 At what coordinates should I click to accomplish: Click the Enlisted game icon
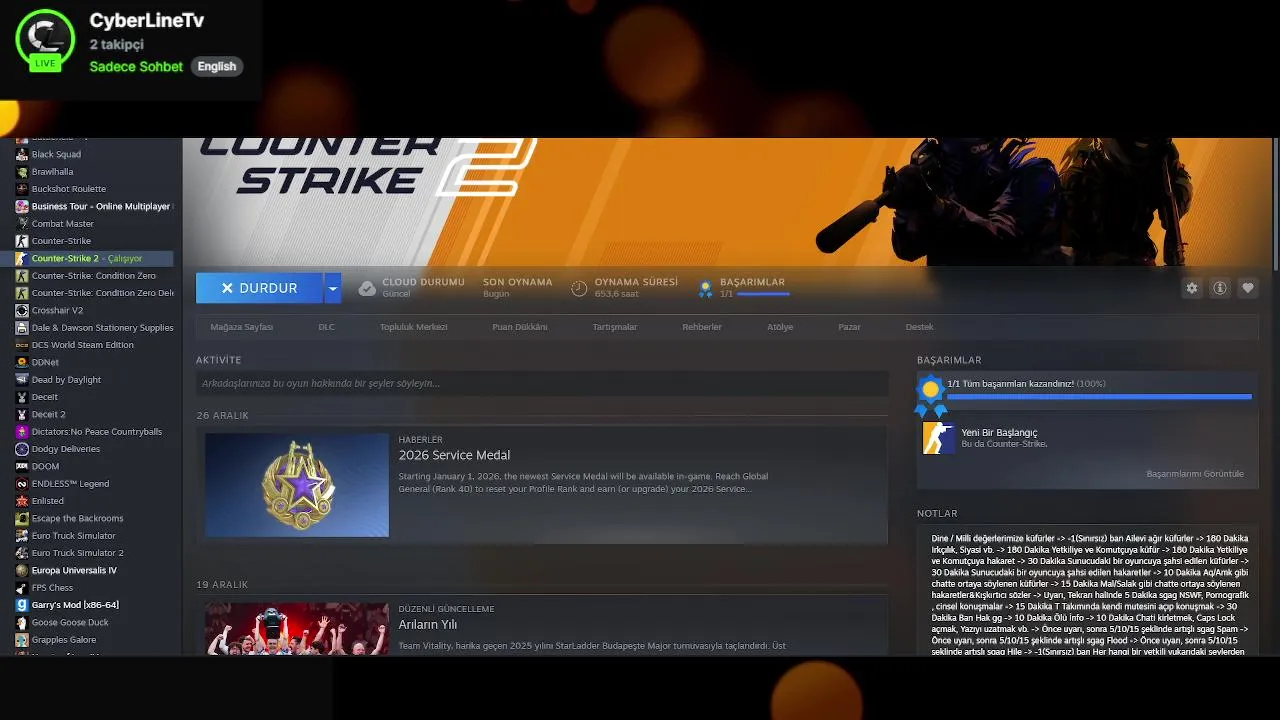pos(22,501)
